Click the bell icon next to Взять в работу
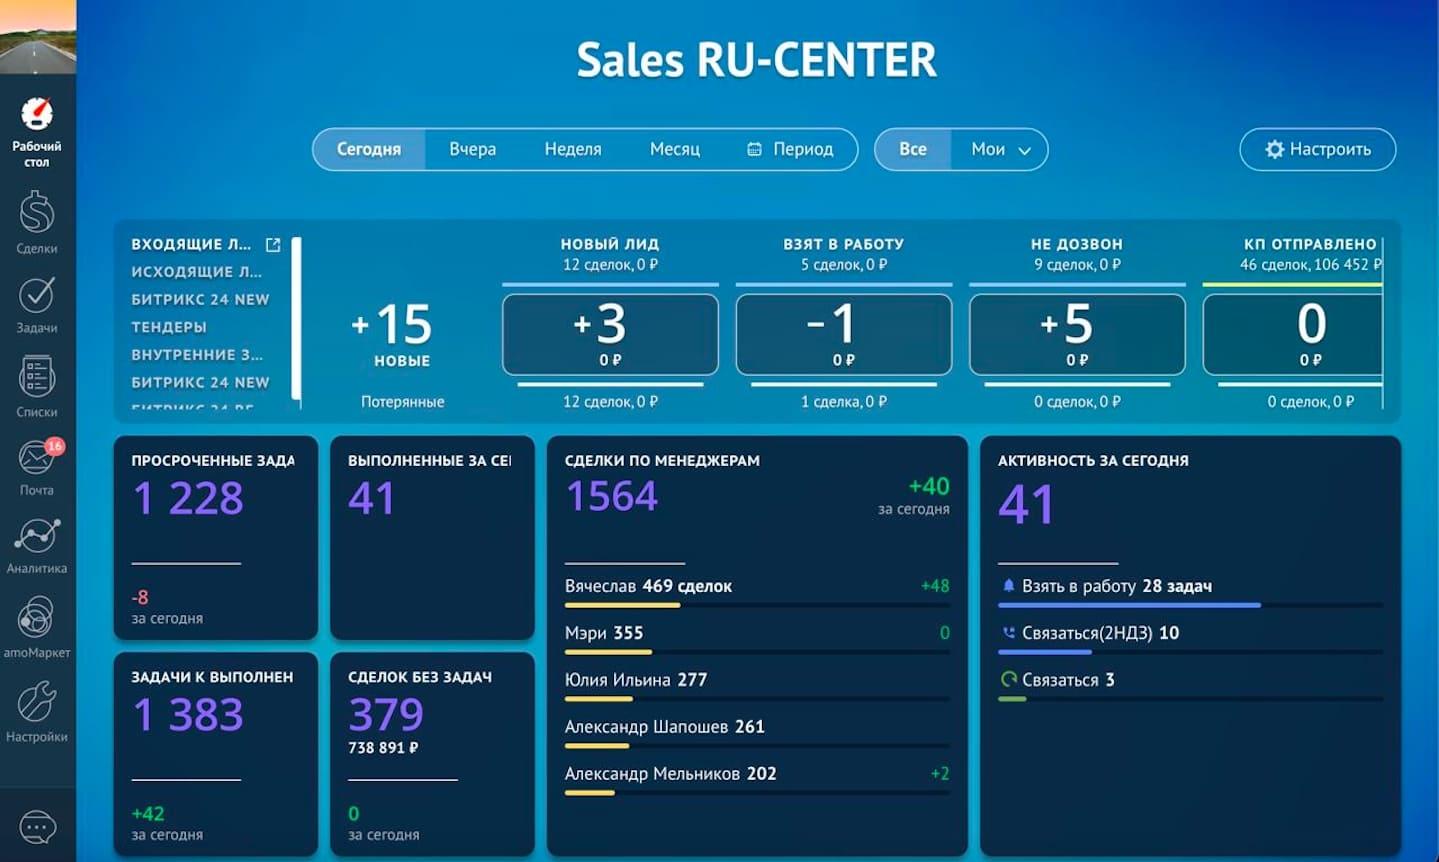1439x862 pixels. click(1008, 586)
